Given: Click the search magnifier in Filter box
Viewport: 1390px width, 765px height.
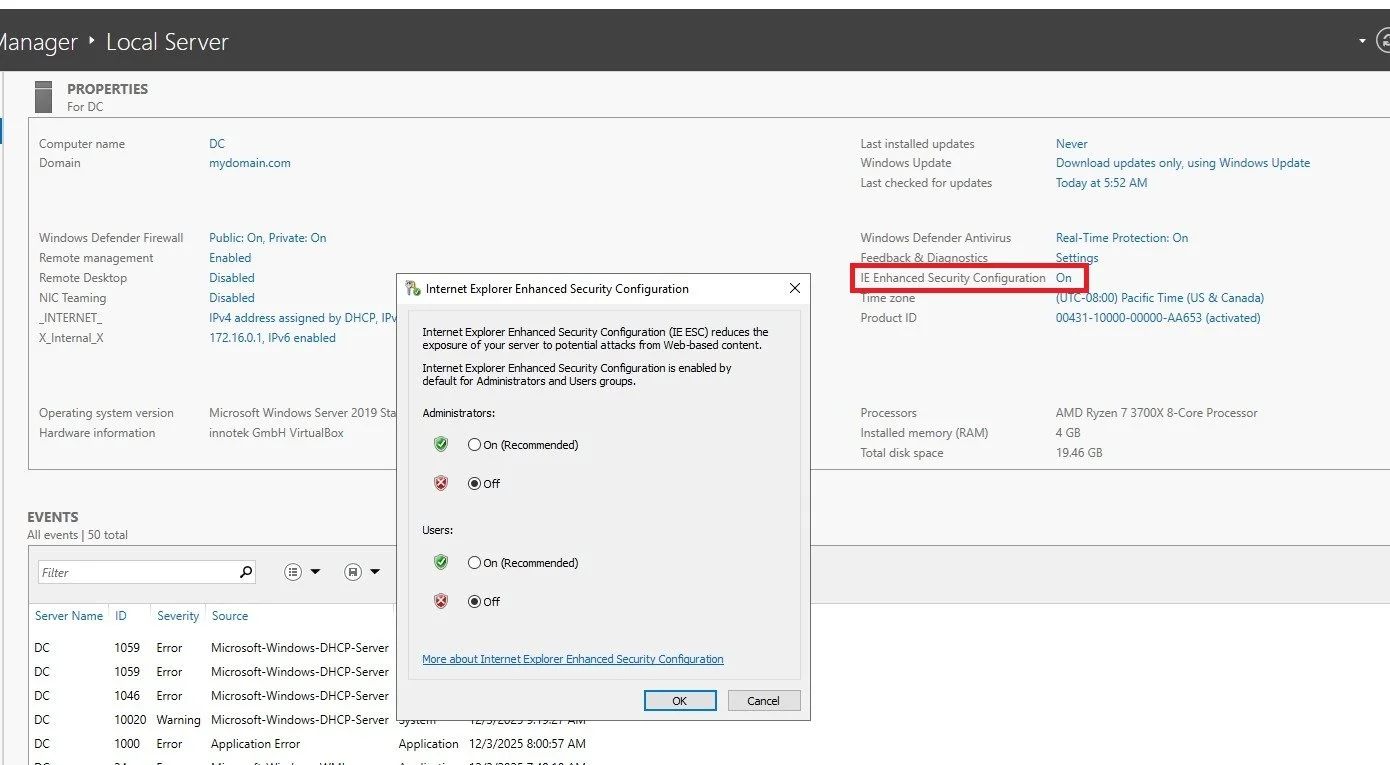Looking at the screenshot, I should point(246,572).
